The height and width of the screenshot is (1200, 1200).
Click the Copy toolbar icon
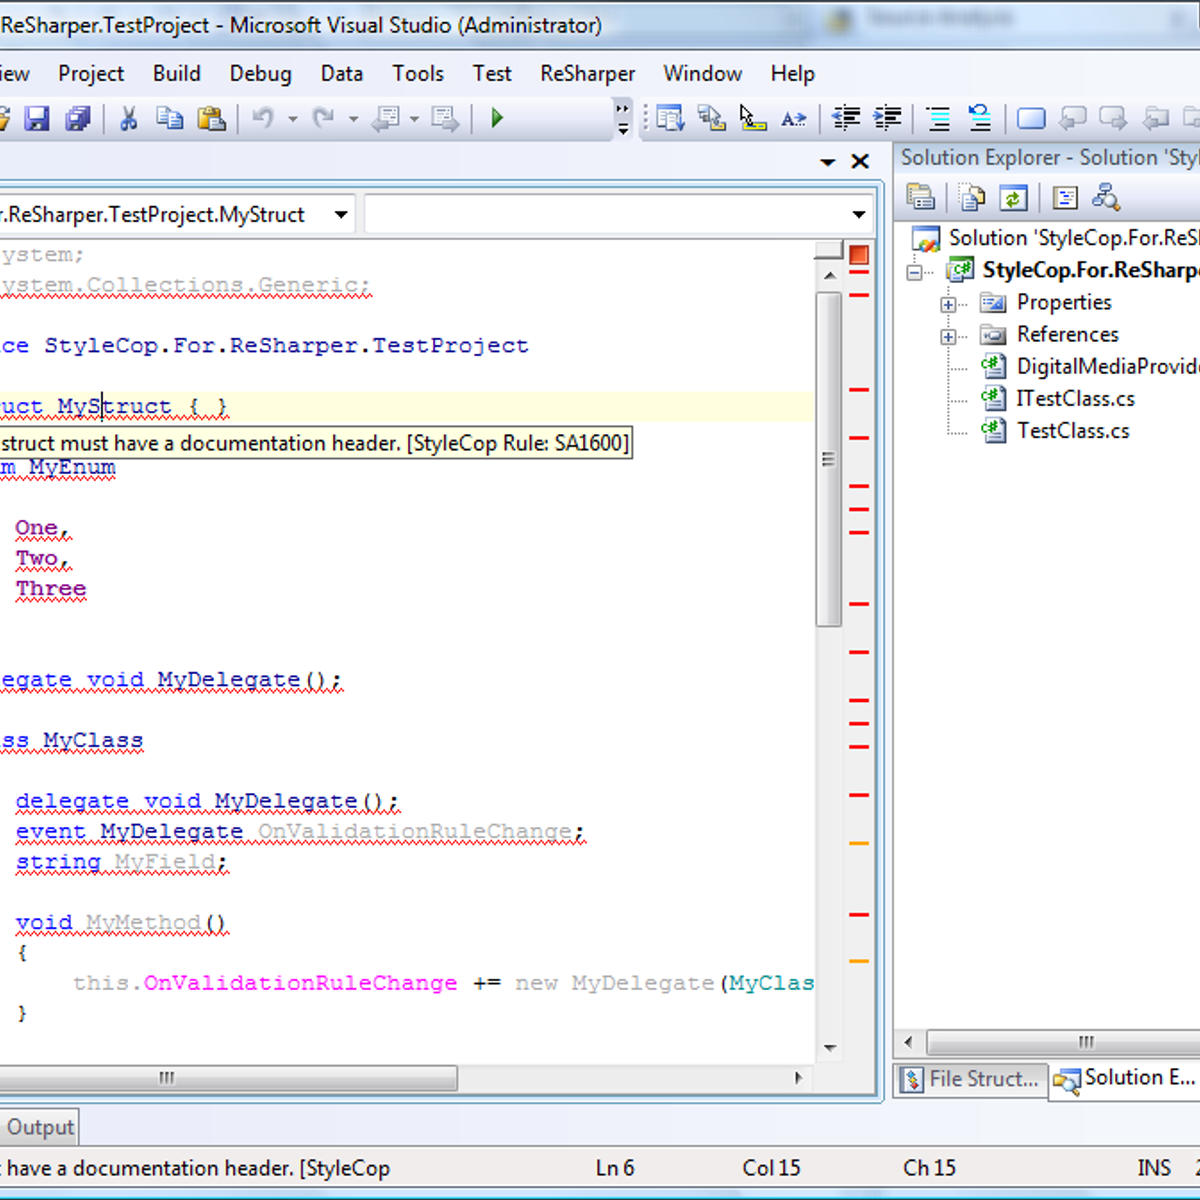click(169, 119)
